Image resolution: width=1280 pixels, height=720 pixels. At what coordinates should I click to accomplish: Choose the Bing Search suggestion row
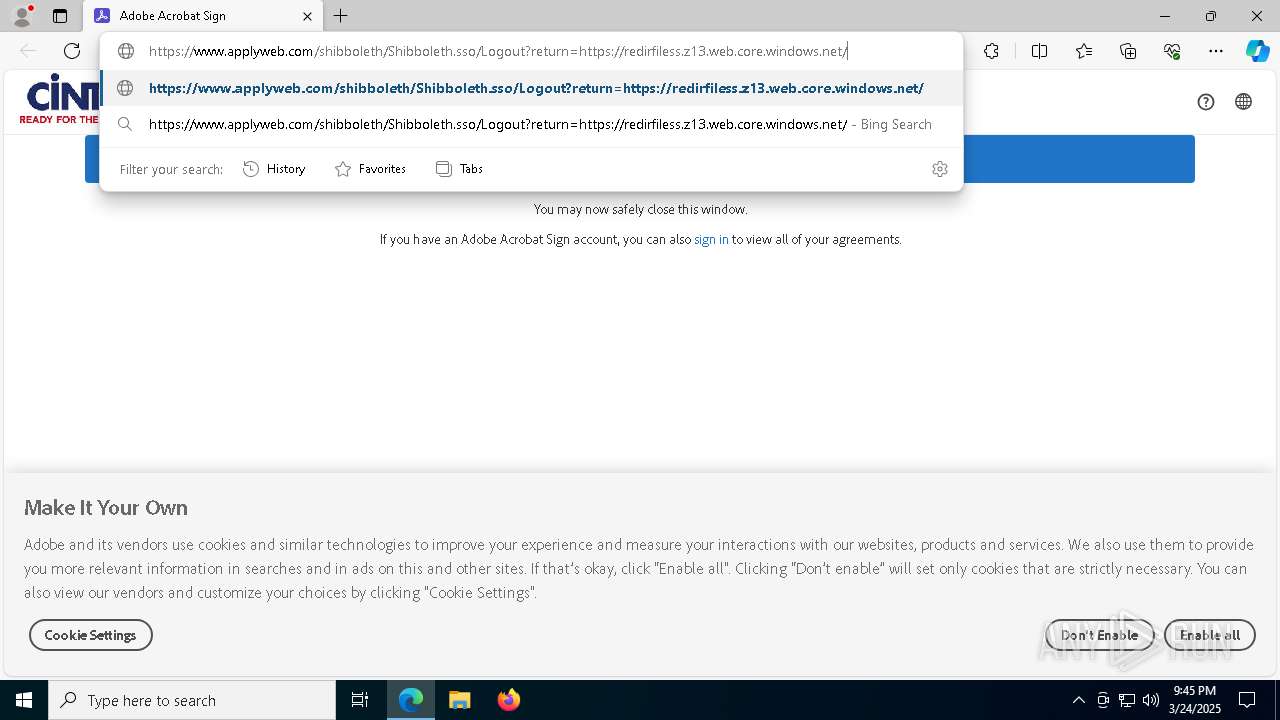(x=531, y=124)
